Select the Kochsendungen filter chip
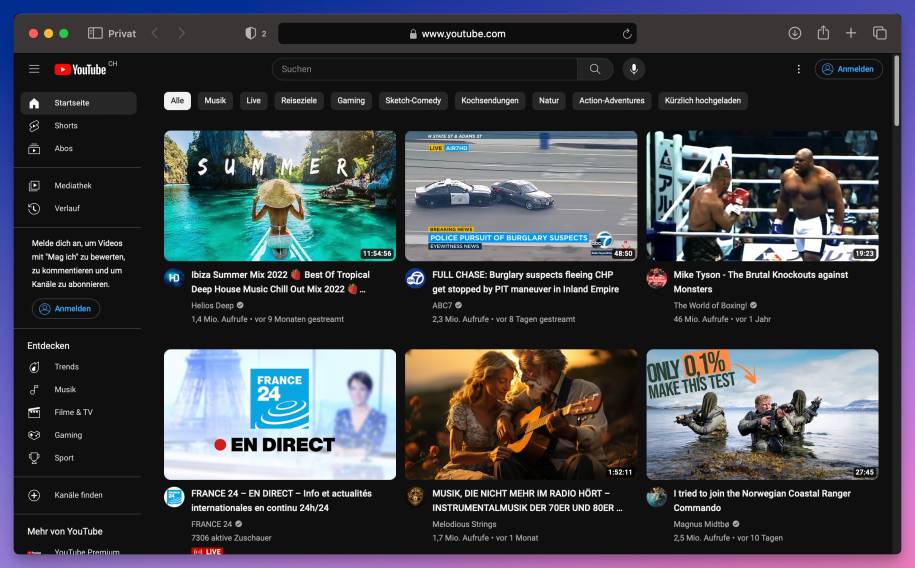 tap(490, 100)
